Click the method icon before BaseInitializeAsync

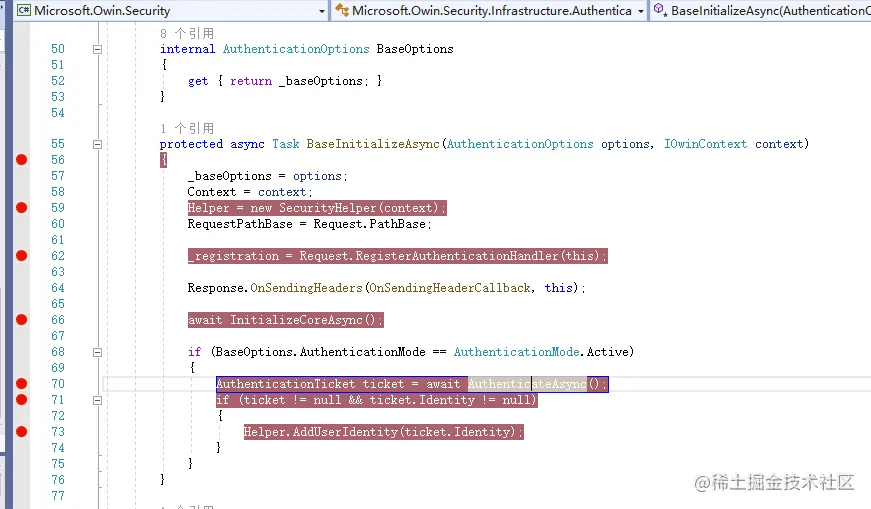660,9
